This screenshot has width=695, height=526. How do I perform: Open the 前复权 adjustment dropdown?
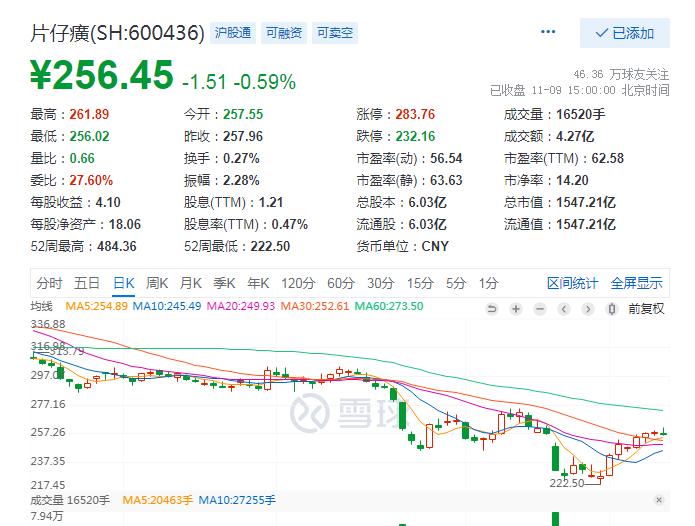coord(646,309)
